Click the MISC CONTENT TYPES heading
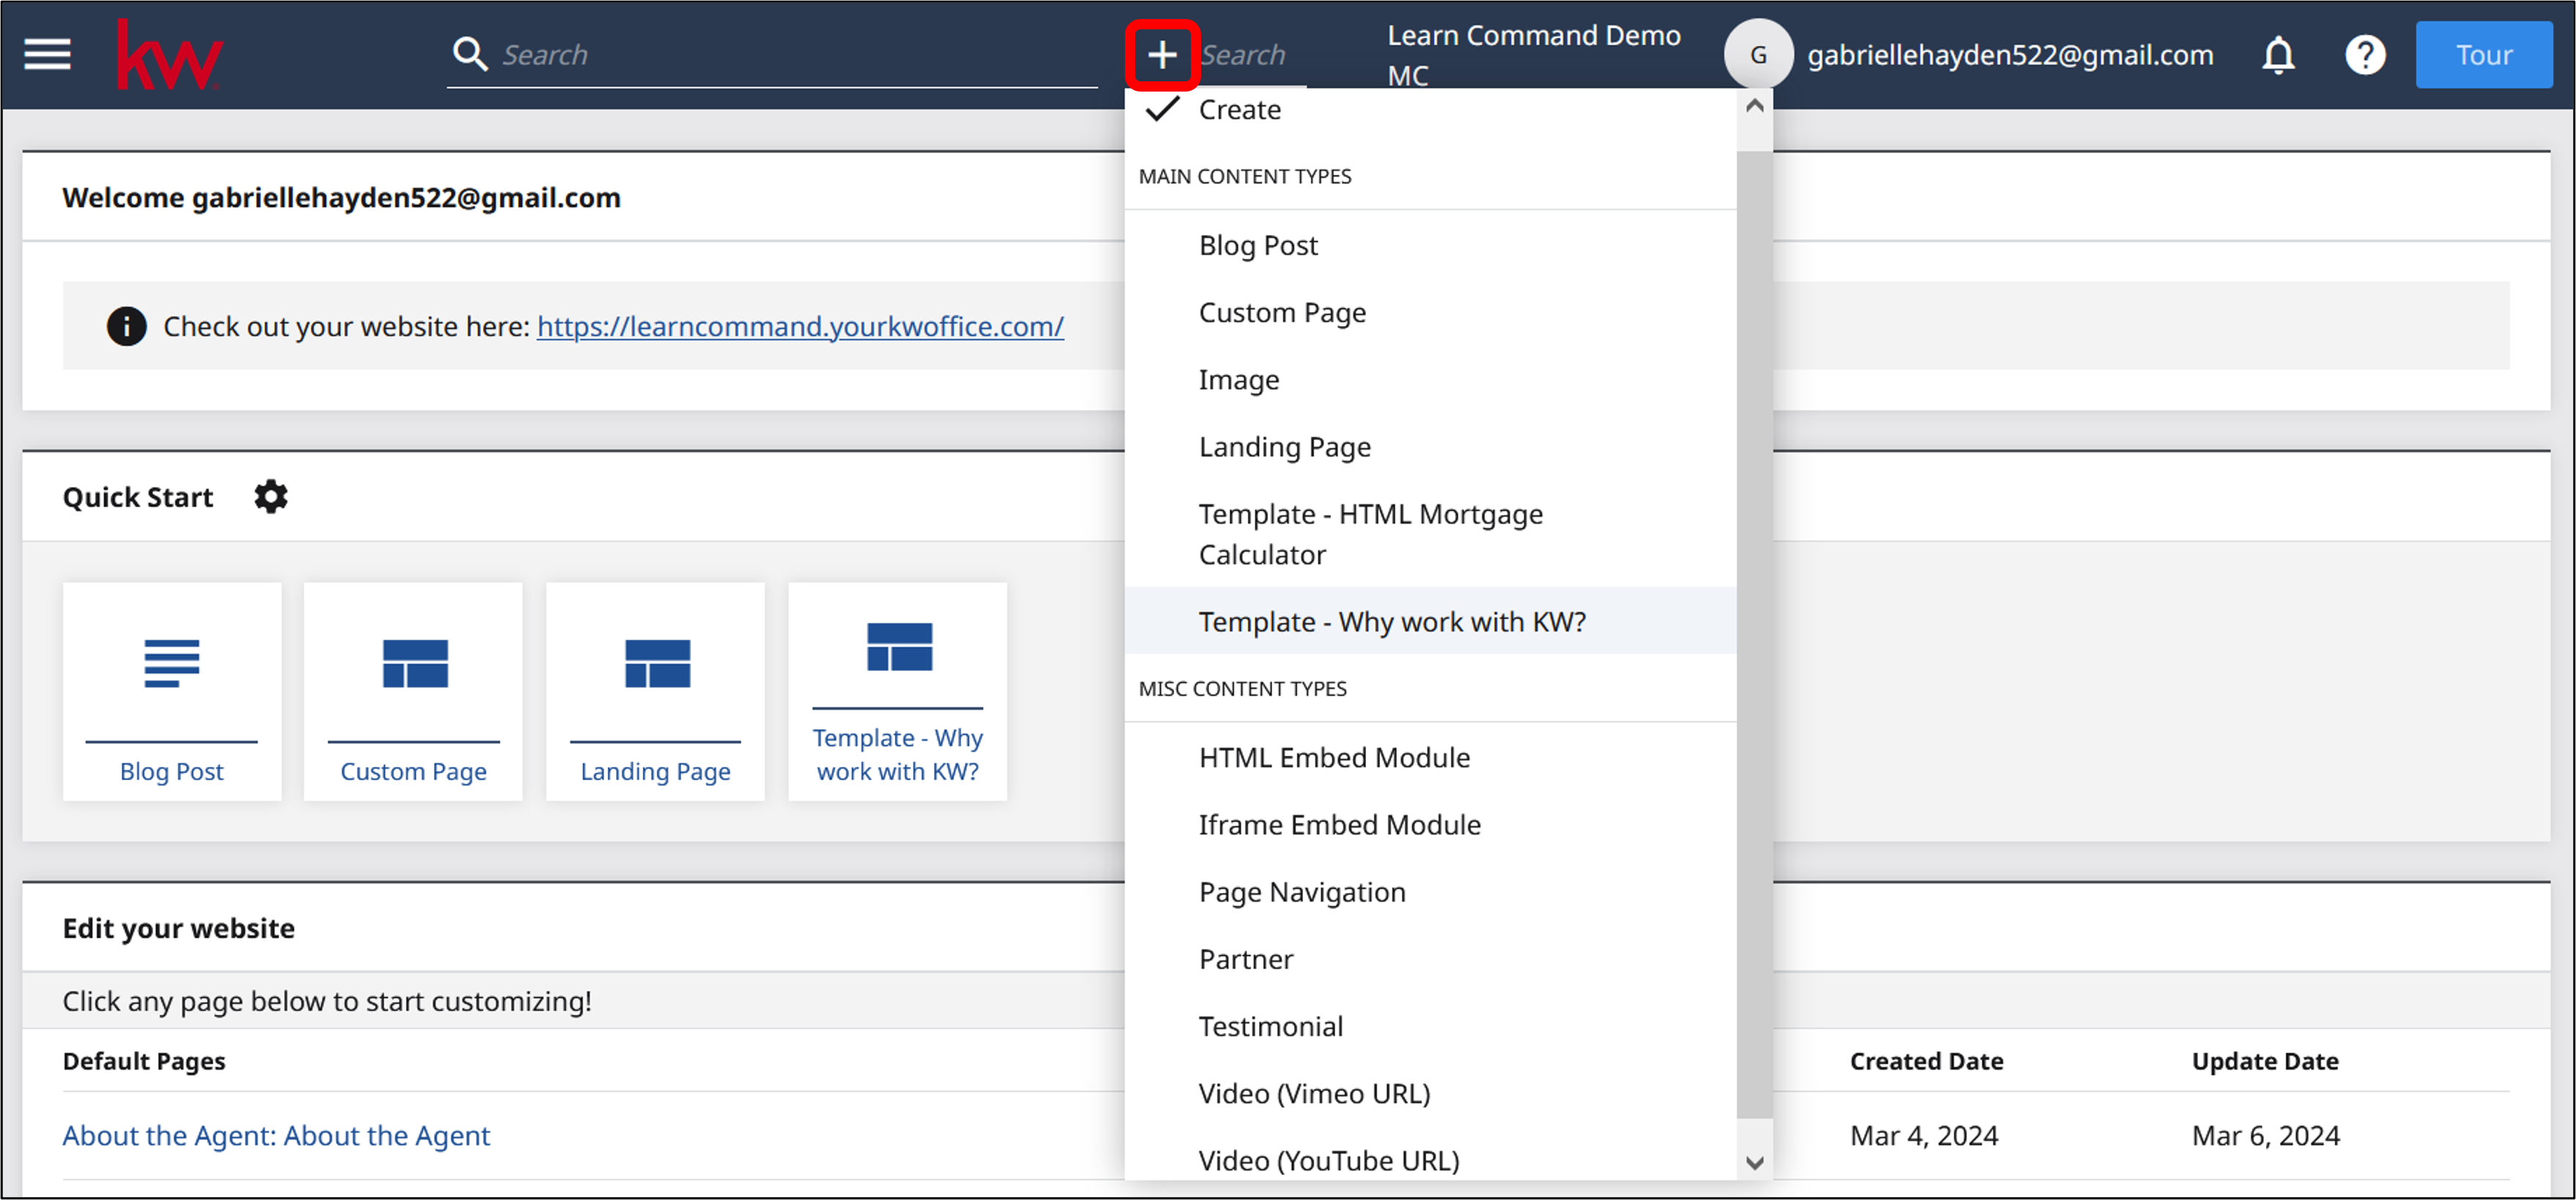2576x1200 pixels. pyautogui.click(x=1243, y=688)
